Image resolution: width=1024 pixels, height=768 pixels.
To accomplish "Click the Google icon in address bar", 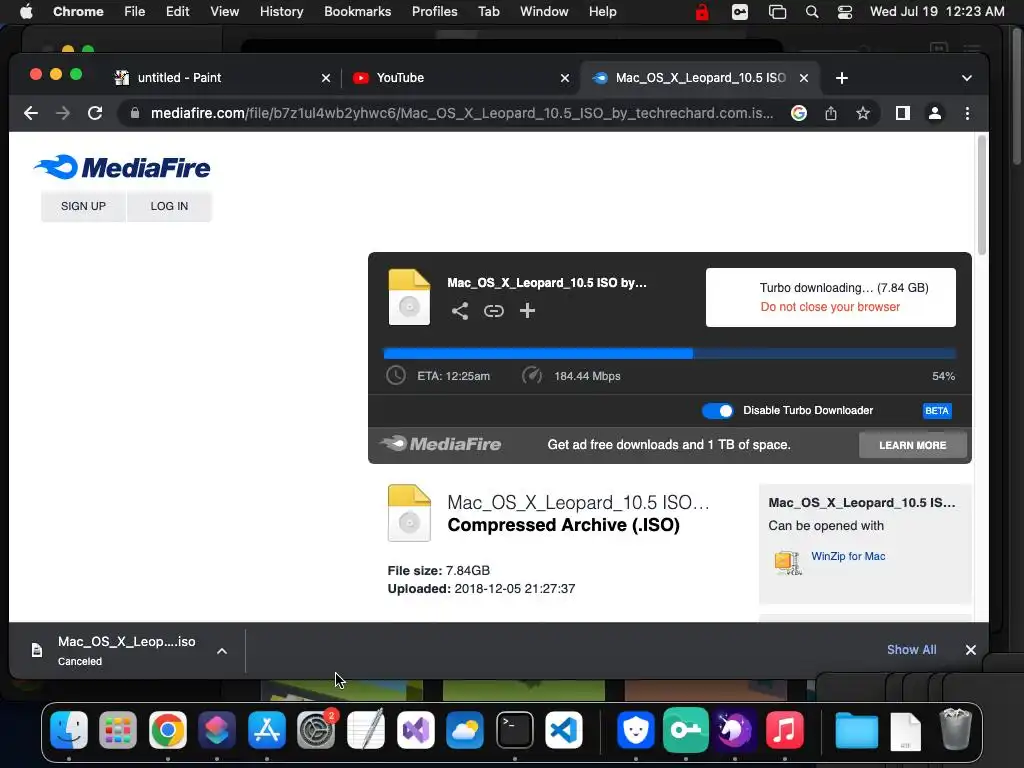I will (798, 113).
